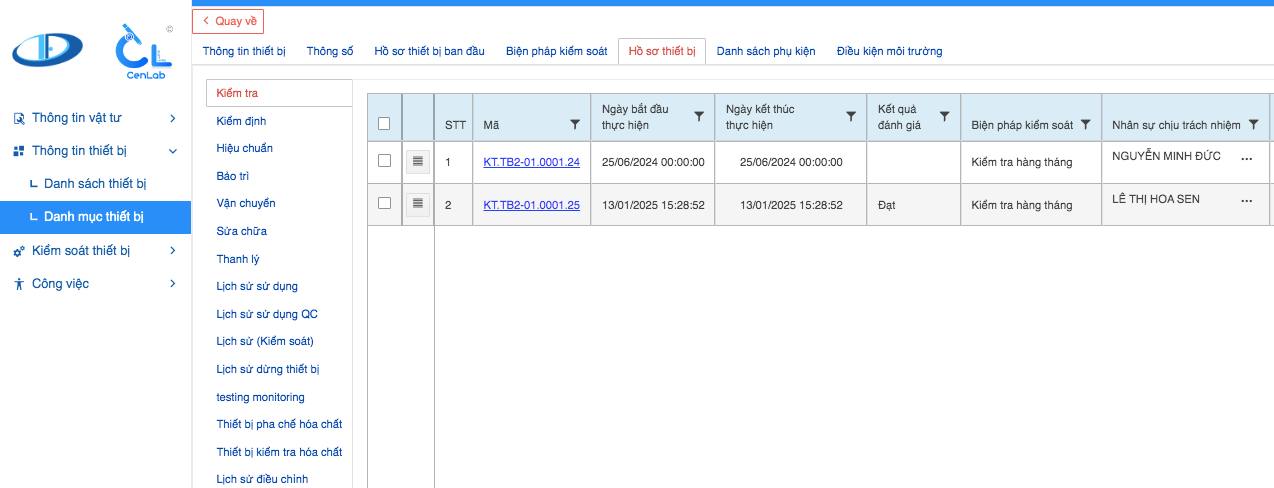Tick the select-all checkbox in table header
The height and width of the screenshot is (488, 1274).
click(x=384, y=124)
